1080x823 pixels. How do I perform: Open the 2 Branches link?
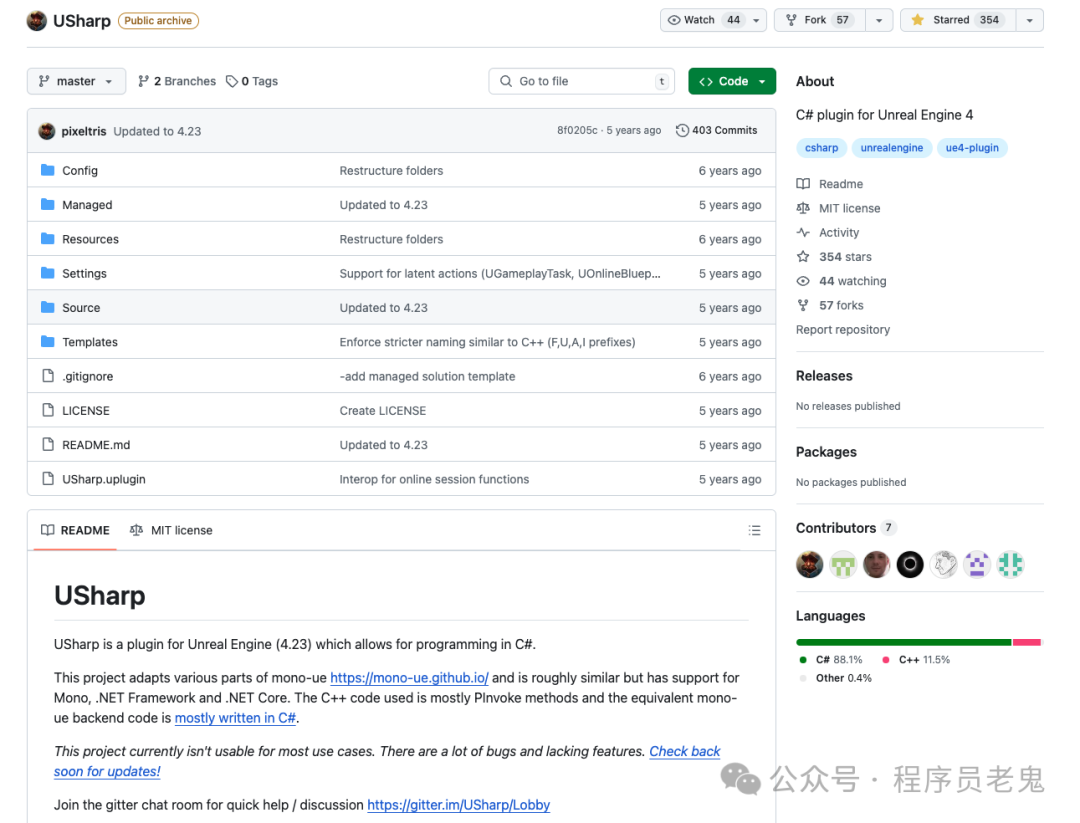pos(177,81)
